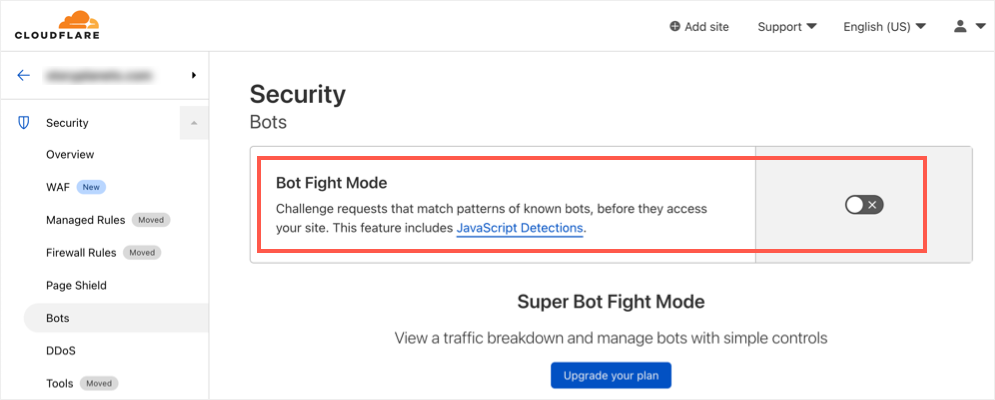Select Page Shield in the sidebar
This screenshot has width=995, height=400.
pos(76,285)
